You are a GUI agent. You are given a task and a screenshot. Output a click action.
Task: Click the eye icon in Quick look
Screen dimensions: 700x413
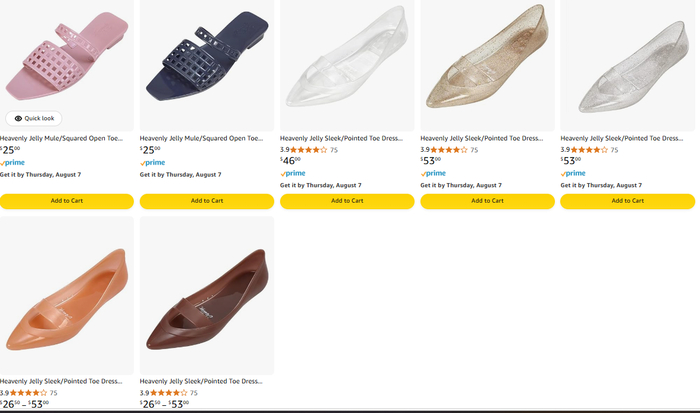point(18,118)
